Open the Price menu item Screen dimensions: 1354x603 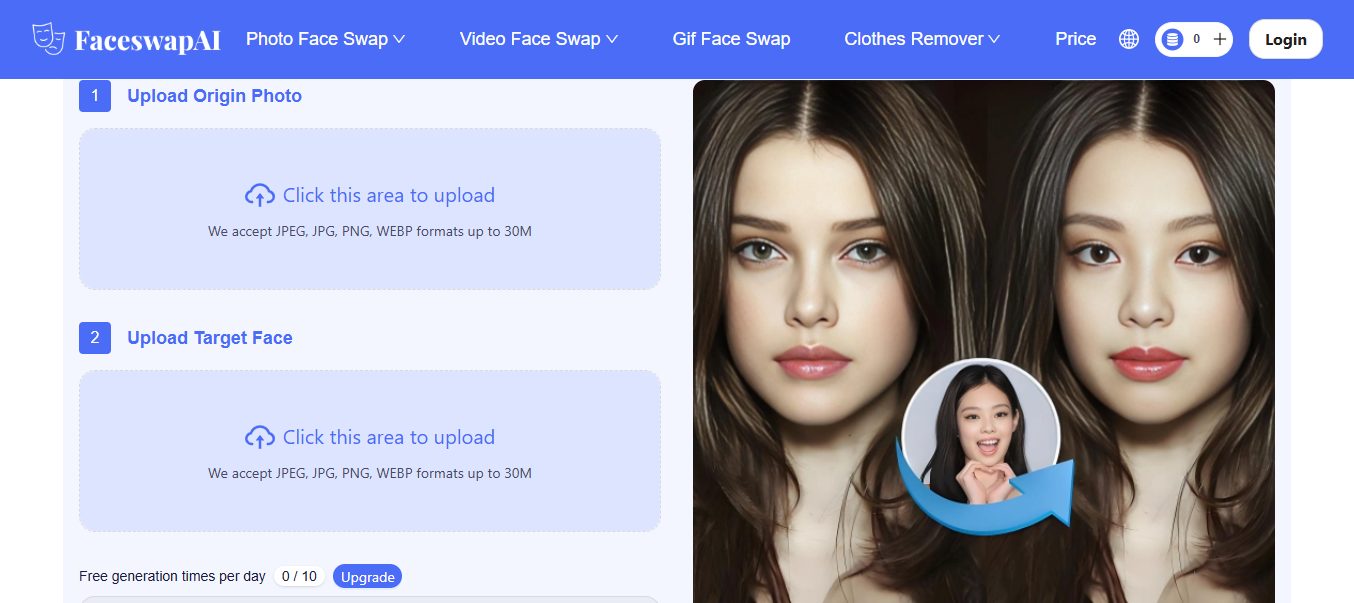pos(1075,39)
